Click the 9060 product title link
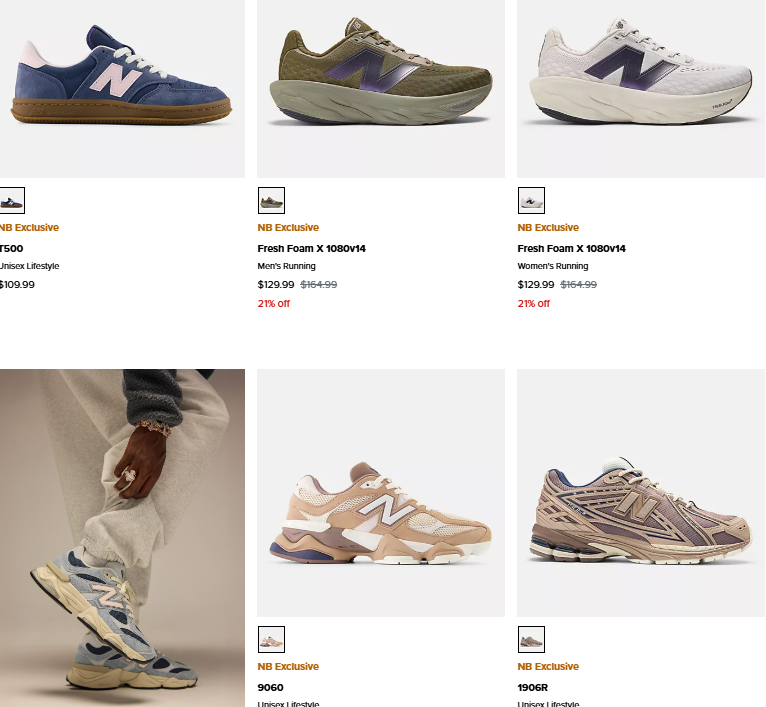This screenshot has width=766, height=707. [x=270, y=687]
